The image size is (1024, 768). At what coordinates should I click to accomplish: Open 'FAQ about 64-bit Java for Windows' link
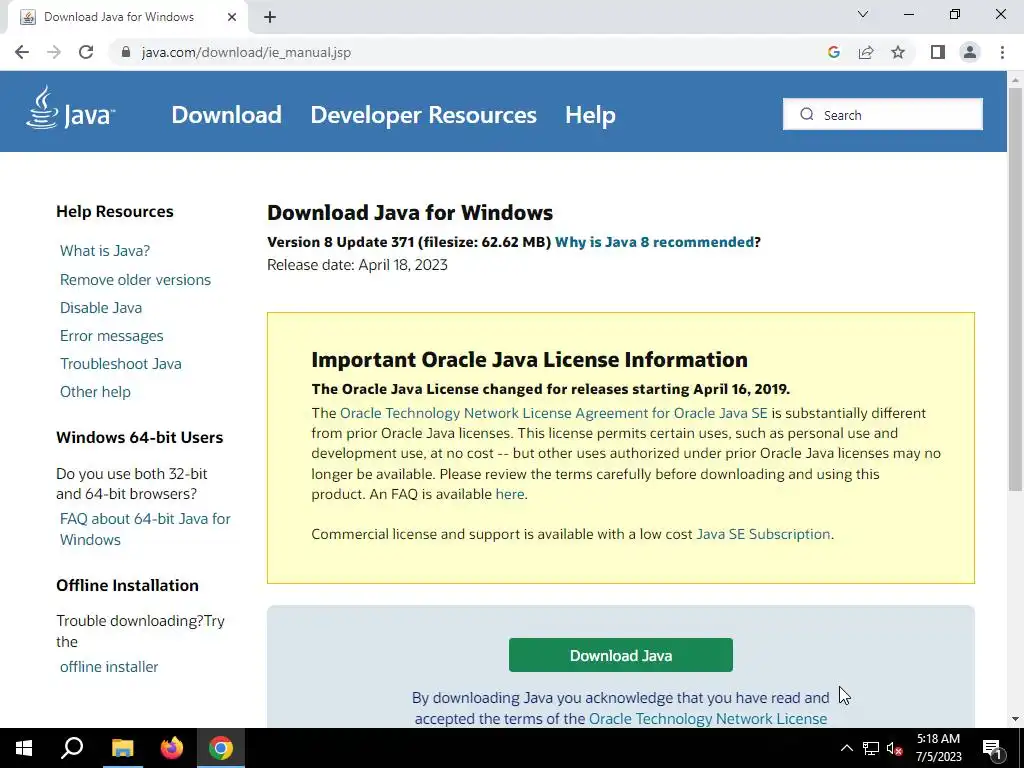click(x=145, y=529)
